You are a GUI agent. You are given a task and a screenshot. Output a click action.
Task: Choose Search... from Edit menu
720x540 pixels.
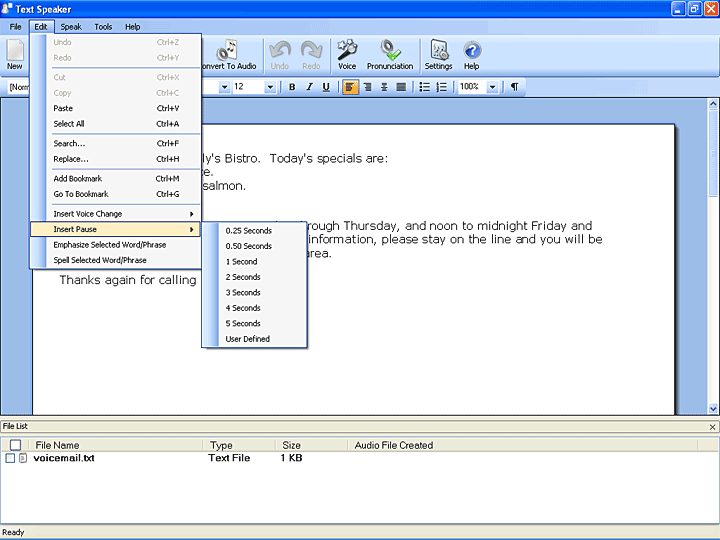tap(115, 143)
